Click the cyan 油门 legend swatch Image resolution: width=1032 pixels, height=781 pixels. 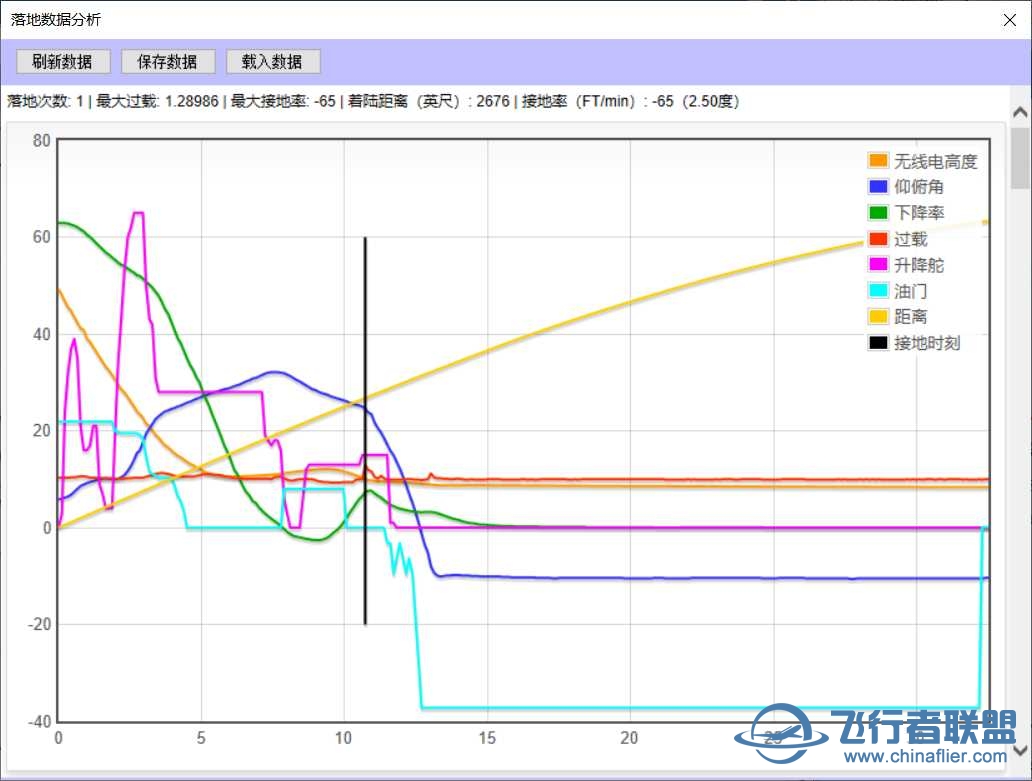click(878, 291)
